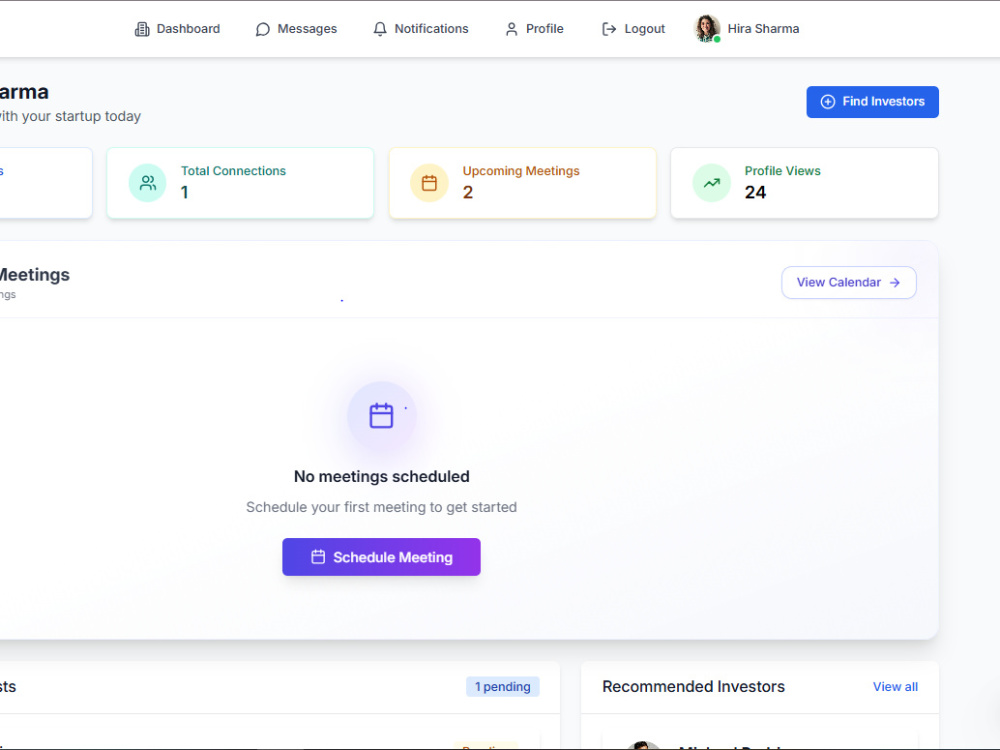Click the arrow icon in View Calendar

[895, 283]
